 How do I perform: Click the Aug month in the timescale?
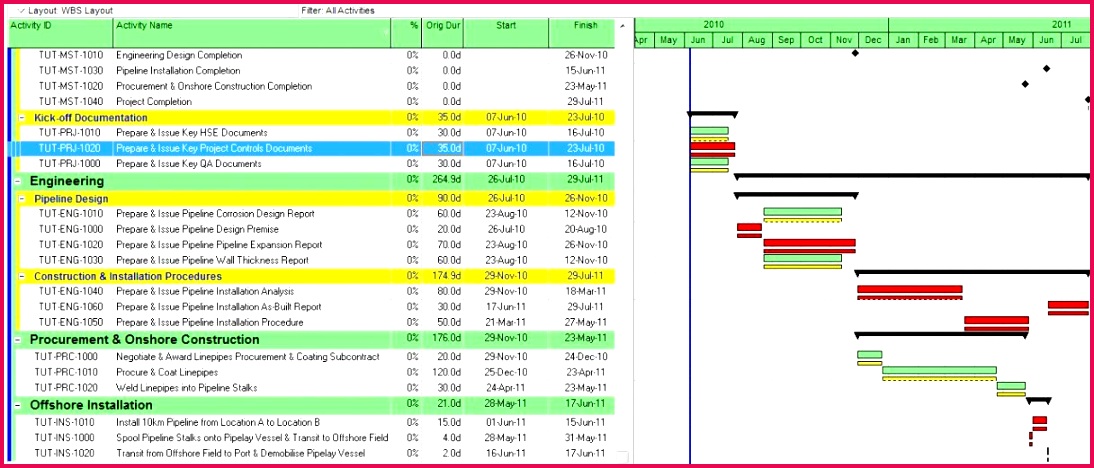(x=757, y=40)
